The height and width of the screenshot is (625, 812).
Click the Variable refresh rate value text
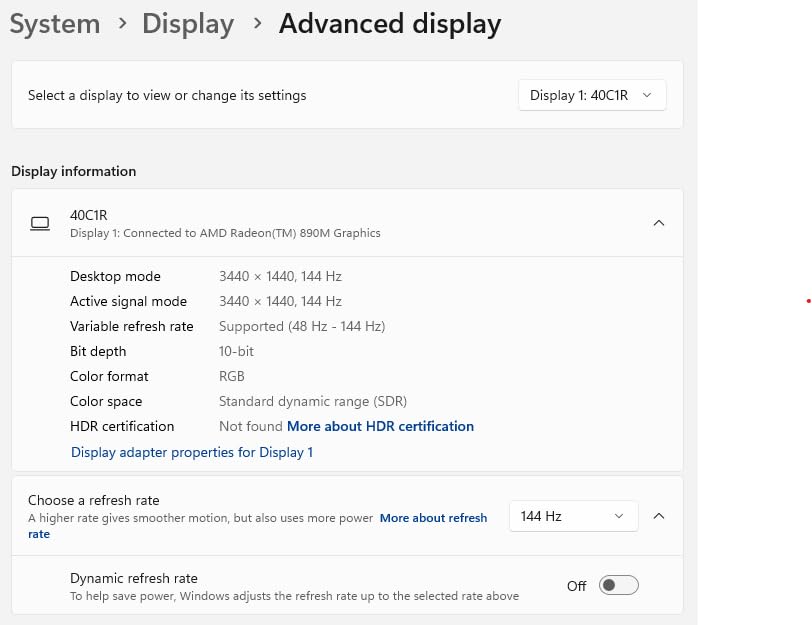301,326
